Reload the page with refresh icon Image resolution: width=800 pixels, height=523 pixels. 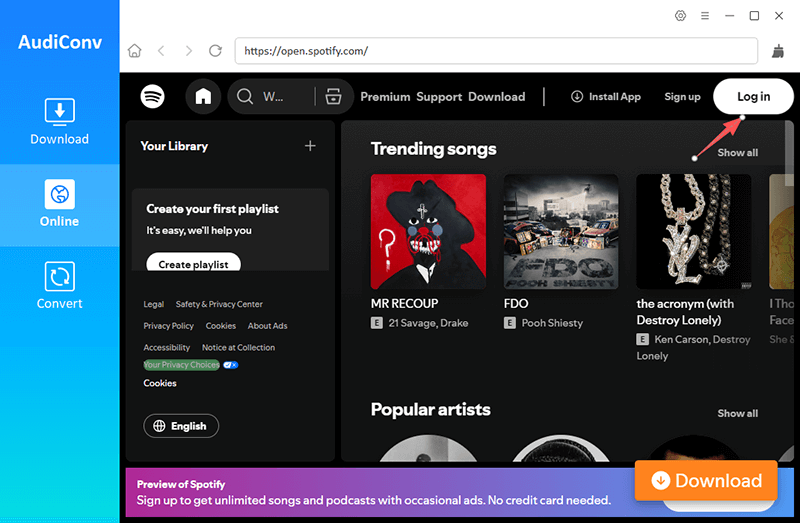pos(215,51)
